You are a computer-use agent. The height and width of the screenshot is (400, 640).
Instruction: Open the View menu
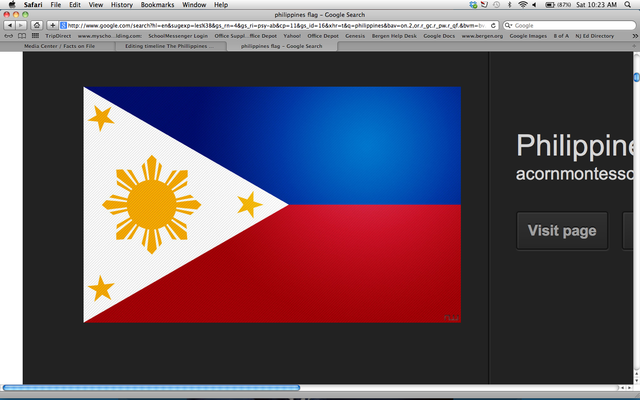pyautogui.click(x=96, y=4)
